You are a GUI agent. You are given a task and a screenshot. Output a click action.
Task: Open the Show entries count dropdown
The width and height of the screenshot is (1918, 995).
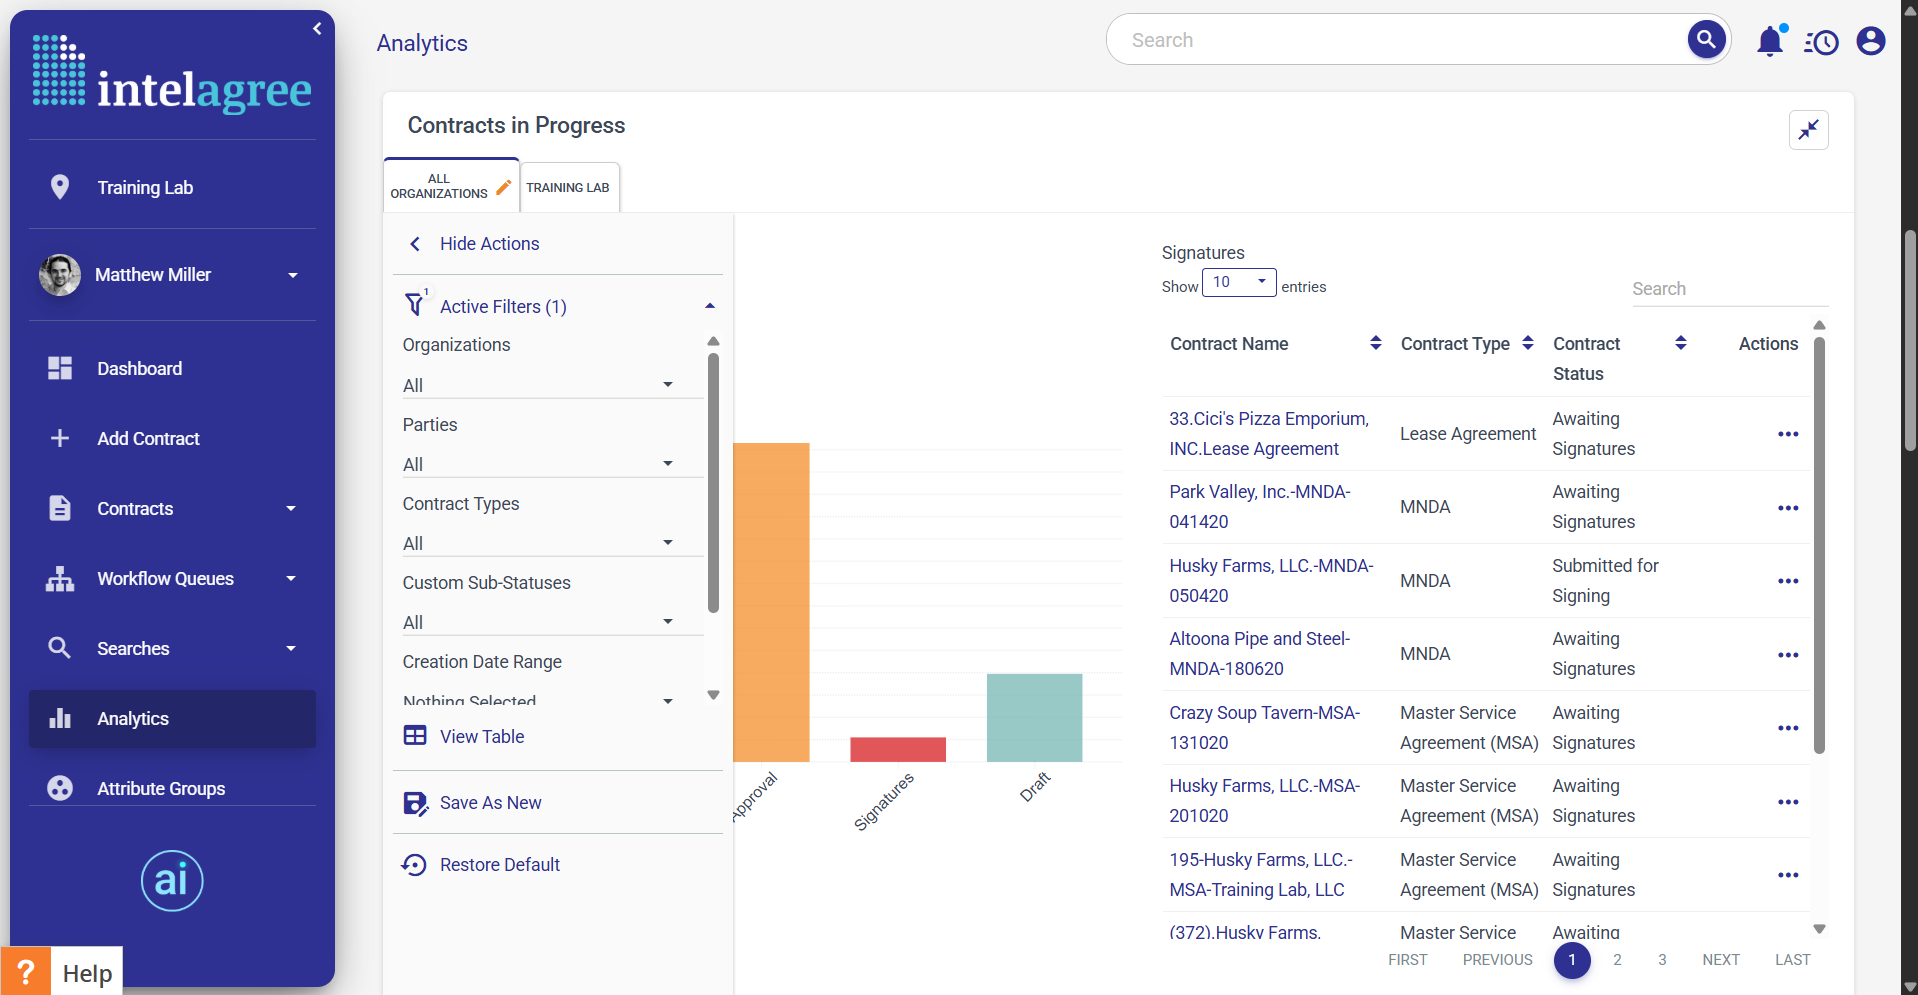[1238, 283]
